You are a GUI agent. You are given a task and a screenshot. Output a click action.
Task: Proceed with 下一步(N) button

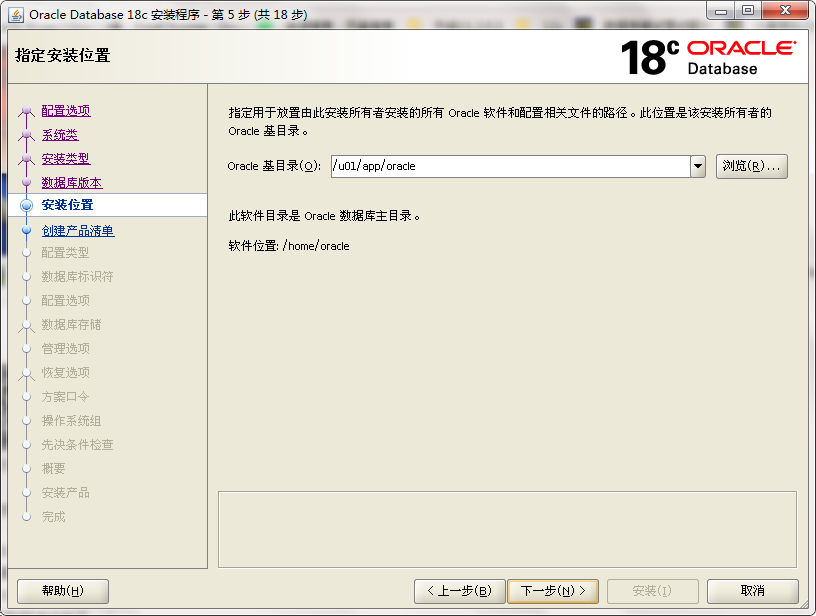tap(553, 591)
